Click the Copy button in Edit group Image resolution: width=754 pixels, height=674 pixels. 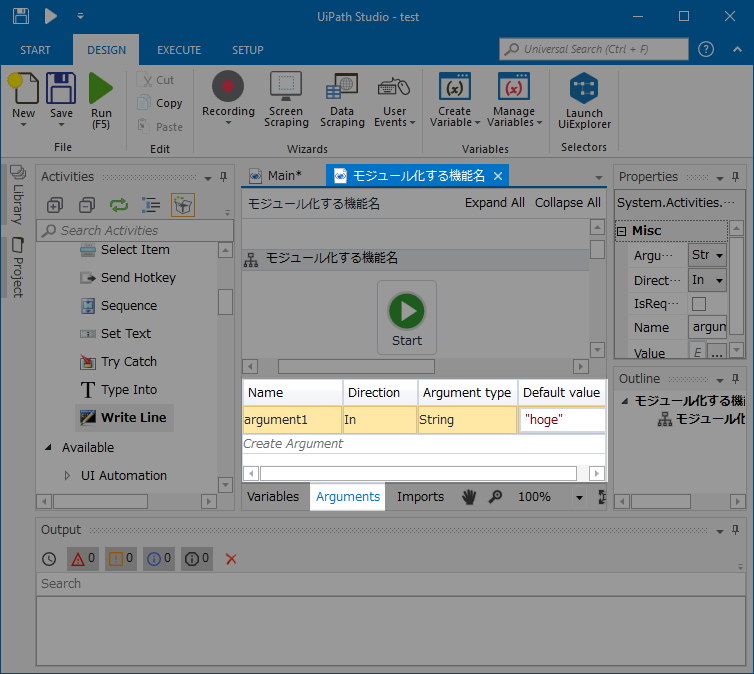coord(160,103)
